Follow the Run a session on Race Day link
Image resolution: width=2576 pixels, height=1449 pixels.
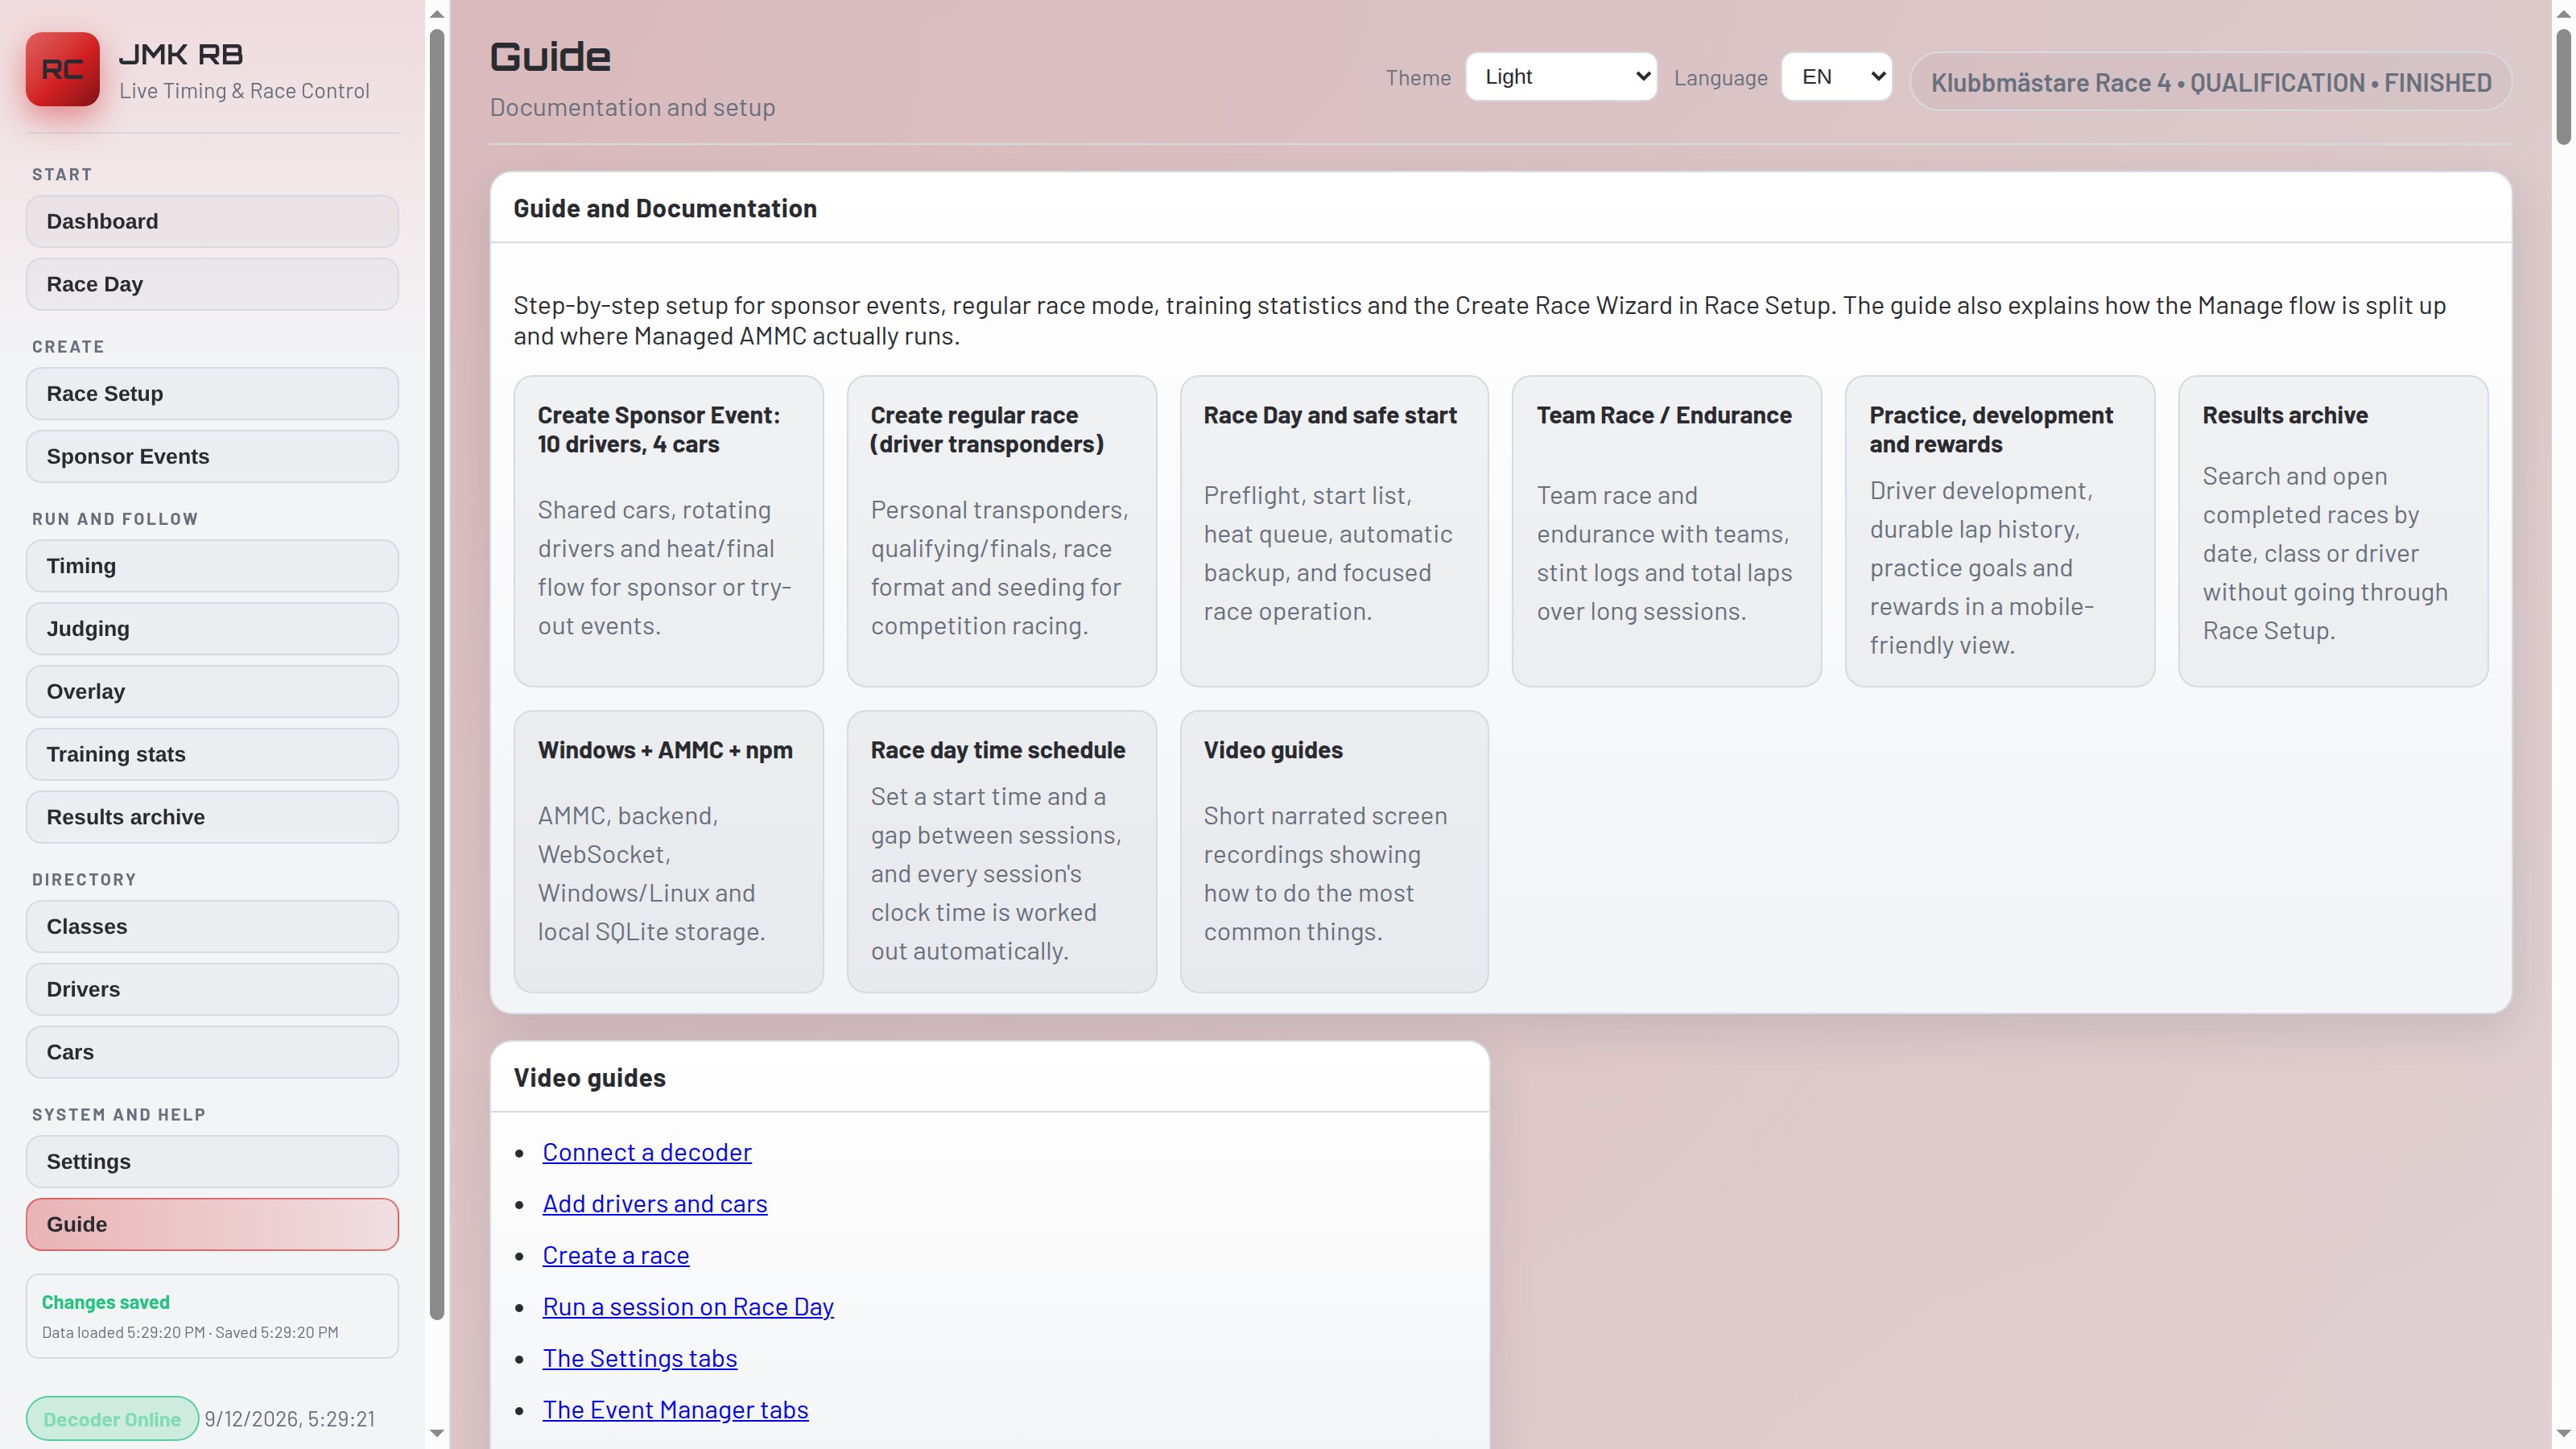click(x=688, y=1307)
